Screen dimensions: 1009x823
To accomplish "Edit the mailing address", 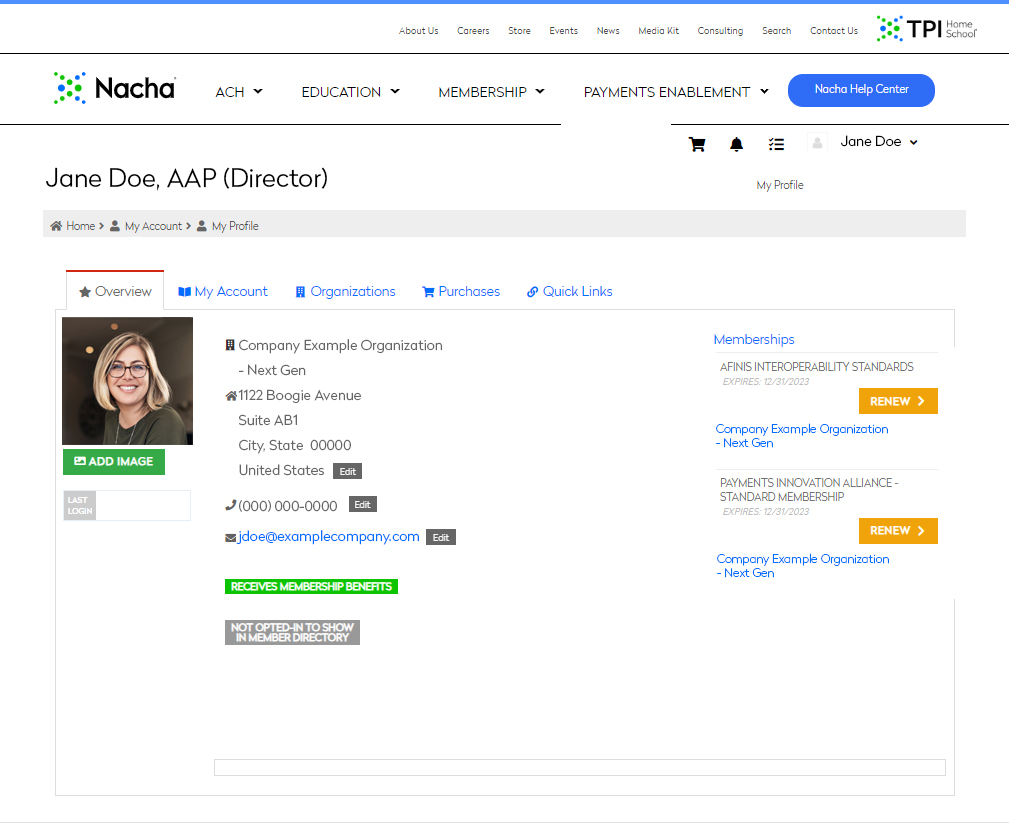I will pos(347,472).
